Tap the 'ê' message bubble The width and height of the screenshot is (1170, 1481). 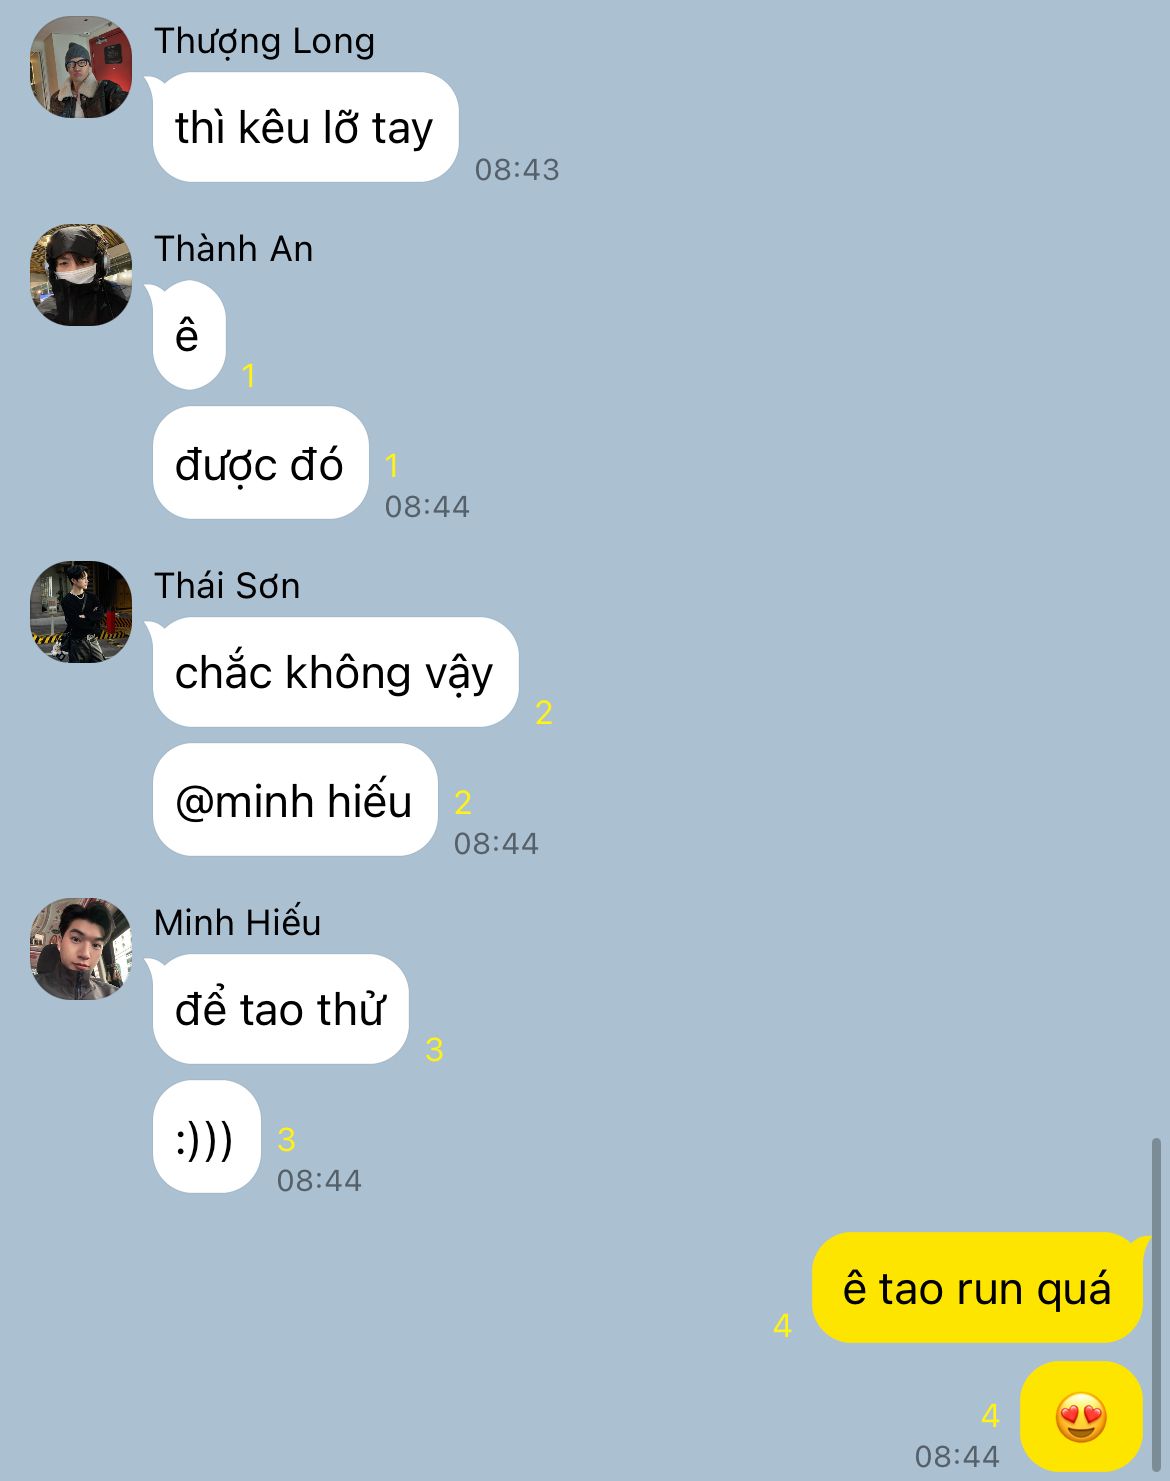click(x=189, y=335)
